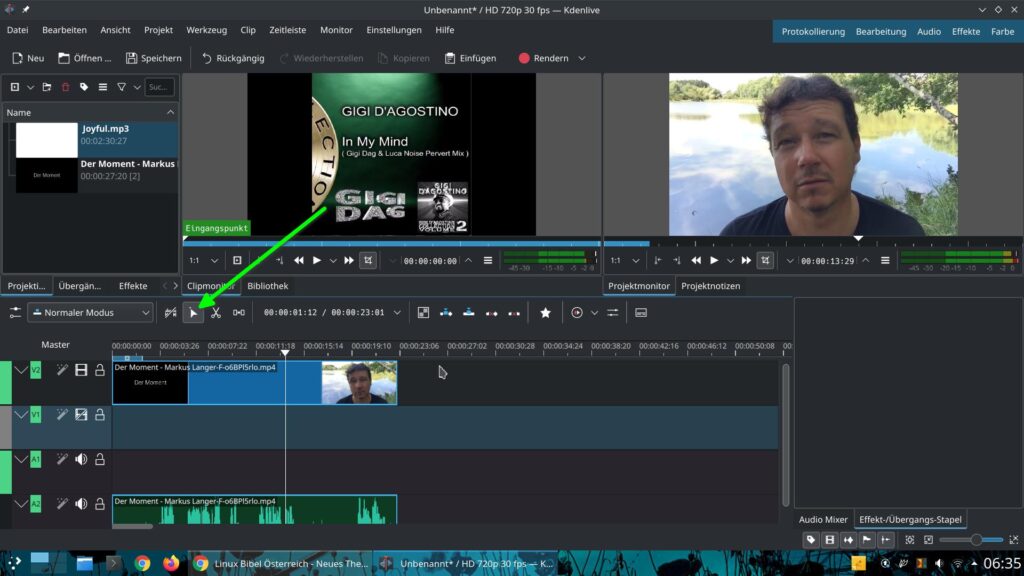The height and width of the screenshot is (576, 1024).
Task: Click the selection arrow tool in timeline toolbar
Action: pyautogui.click(x=193, y=313)
